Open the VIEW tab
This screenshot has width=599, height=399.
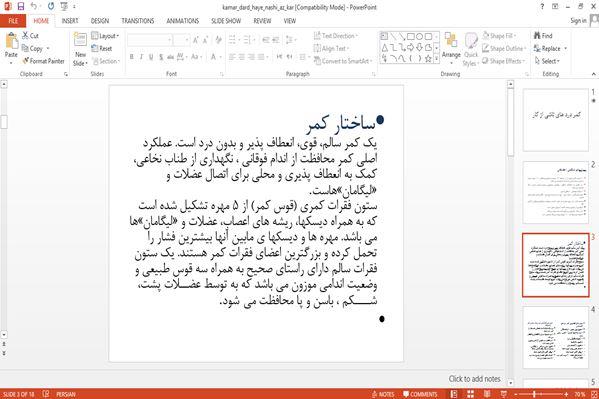click(290, 21)
